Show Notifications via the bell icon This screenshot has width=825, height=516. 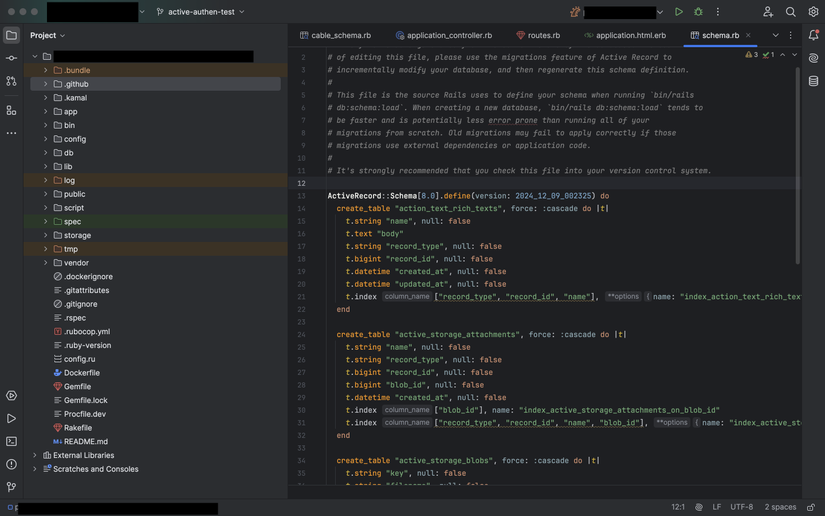tap(813, 35)
